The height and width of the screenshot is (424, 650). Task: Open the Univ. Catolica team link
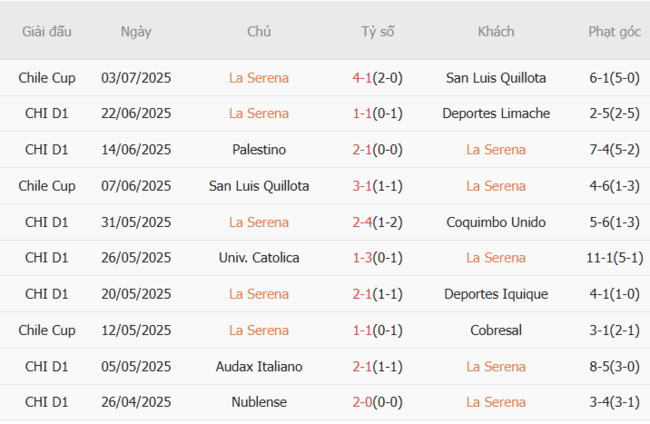tap(259, 257)
